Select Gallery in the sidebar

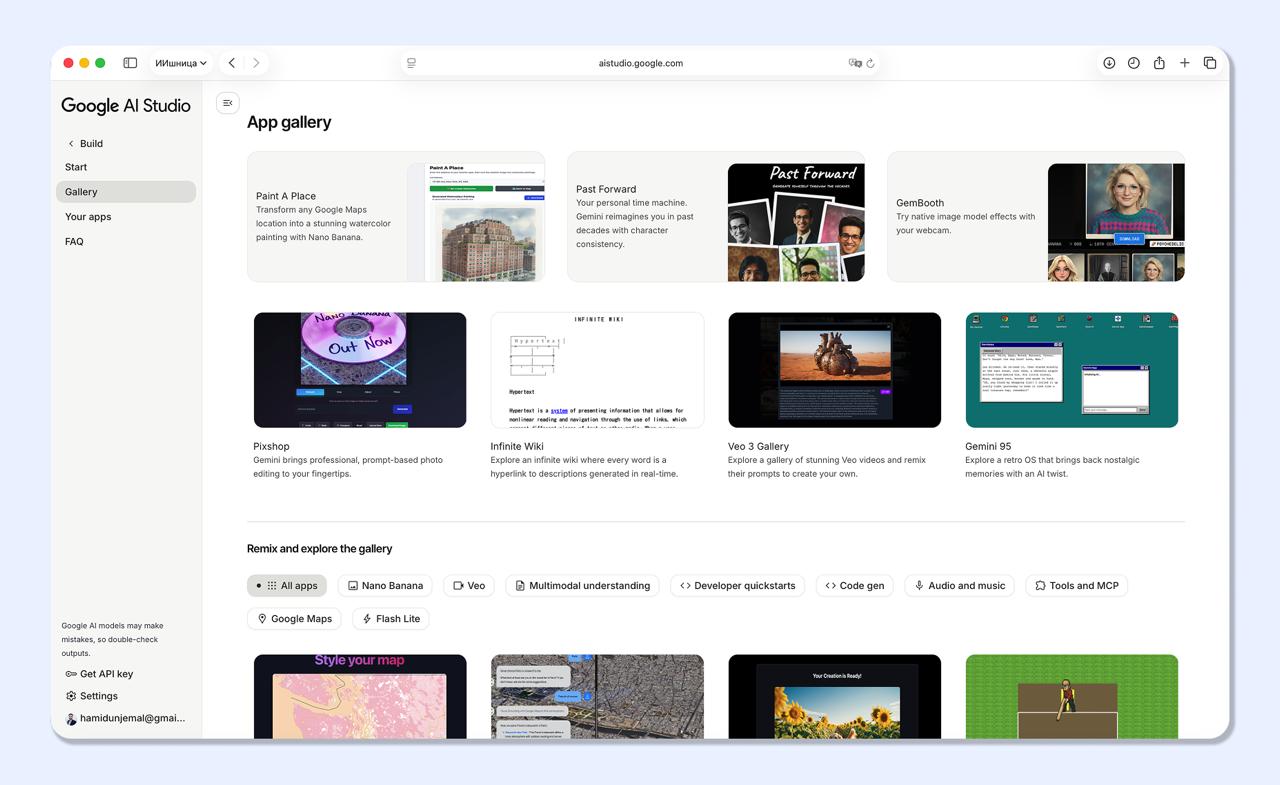(126, 192)
